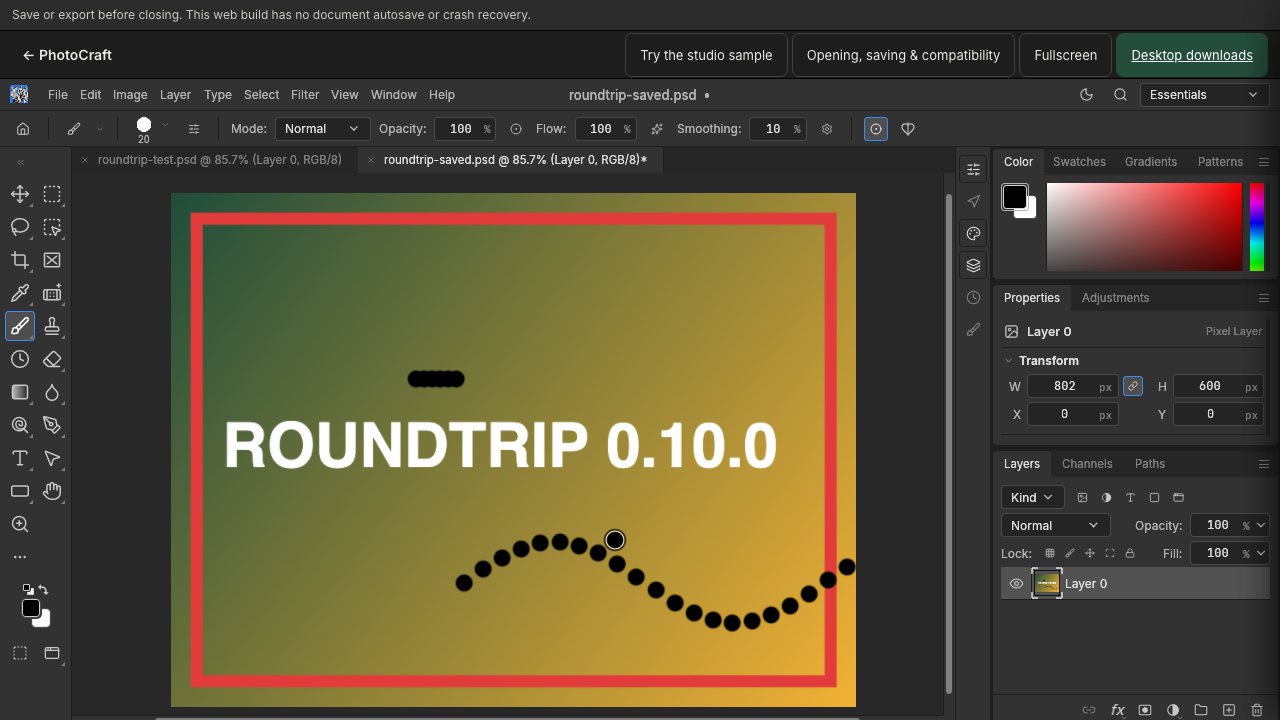The height and width of the screenshot is (720, 1280).
Task: Open brush settings panel icon
Action: pyautogui.click(x=194, y=129)
